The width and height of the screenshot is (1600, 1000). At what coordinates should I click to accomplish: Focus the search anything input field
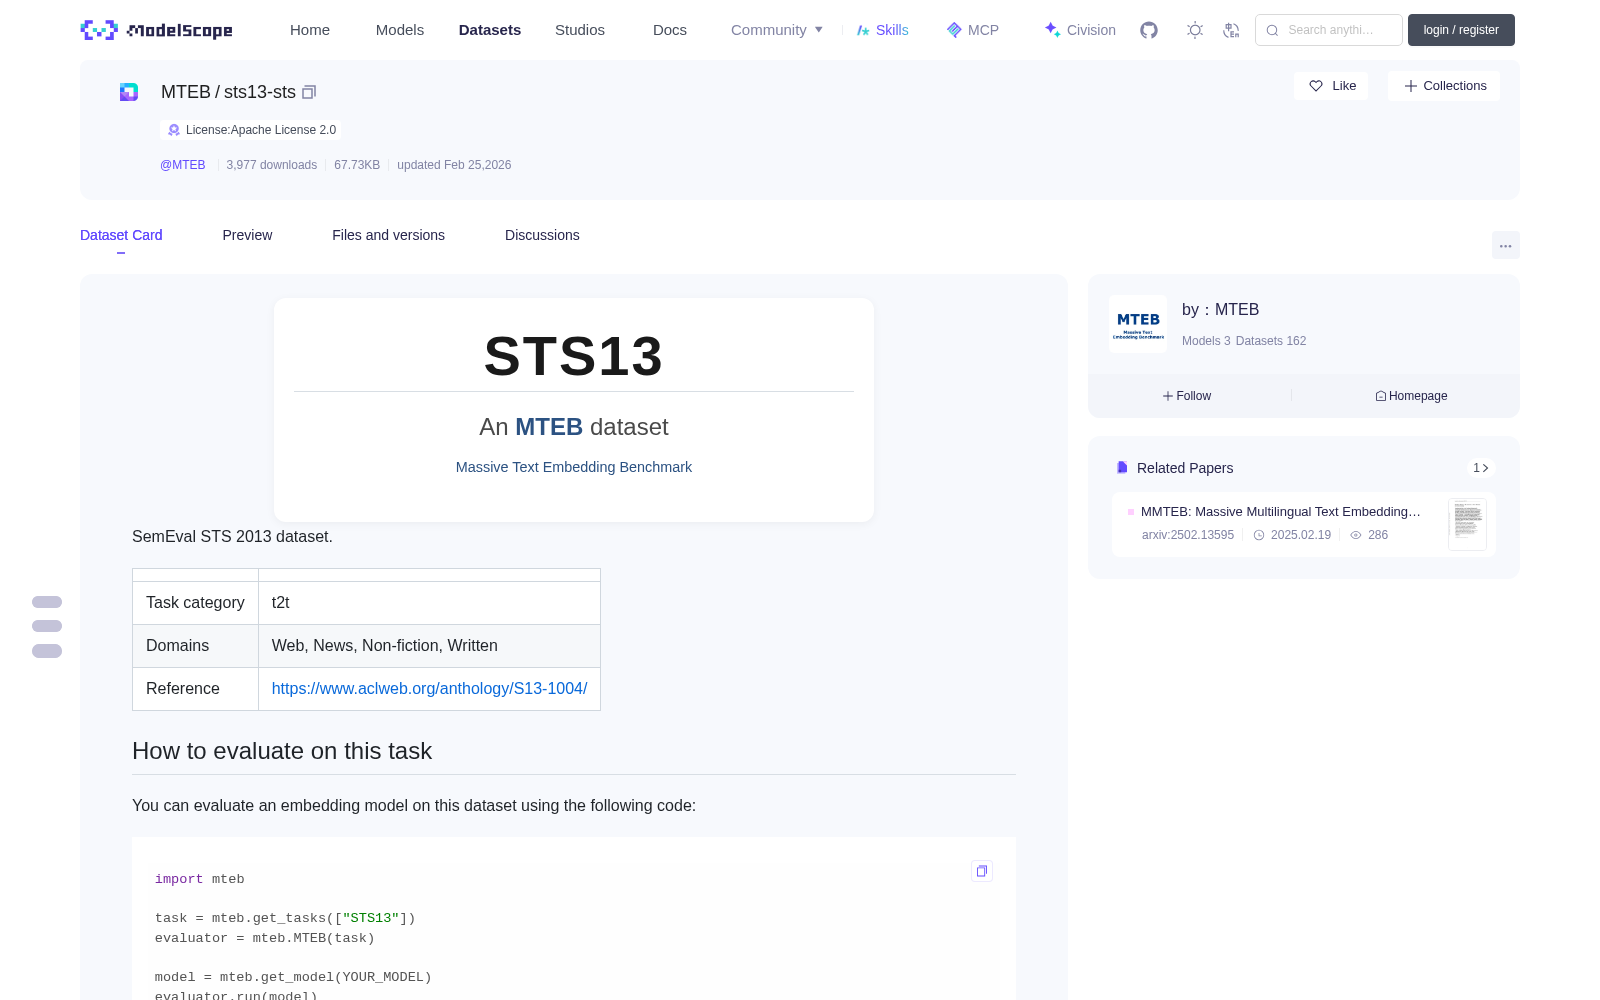pos(1329,30)
